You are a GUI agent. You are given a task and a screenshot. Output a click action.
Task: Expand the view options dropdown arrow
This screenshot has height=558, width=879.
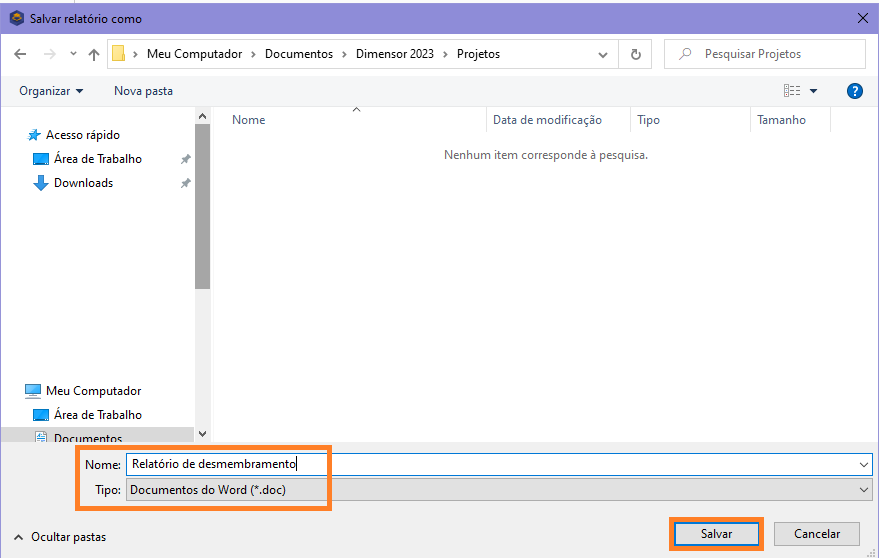(813, 91)
